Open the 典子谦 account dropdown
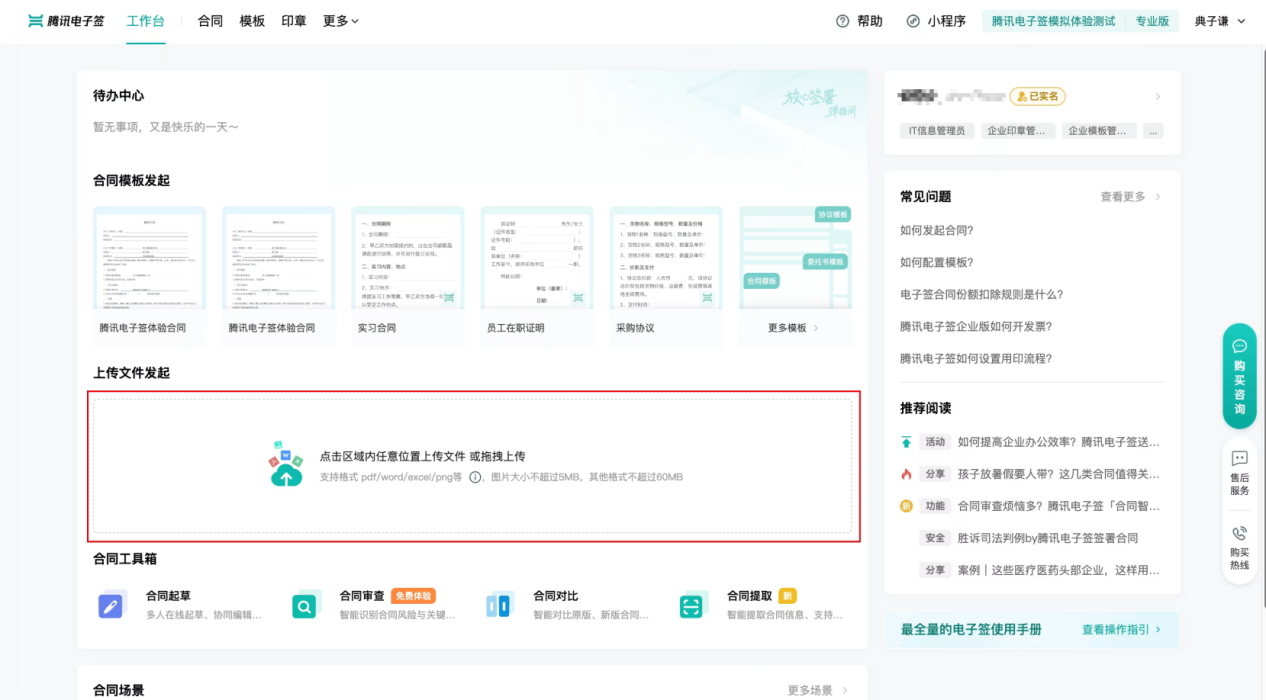 1221,21
